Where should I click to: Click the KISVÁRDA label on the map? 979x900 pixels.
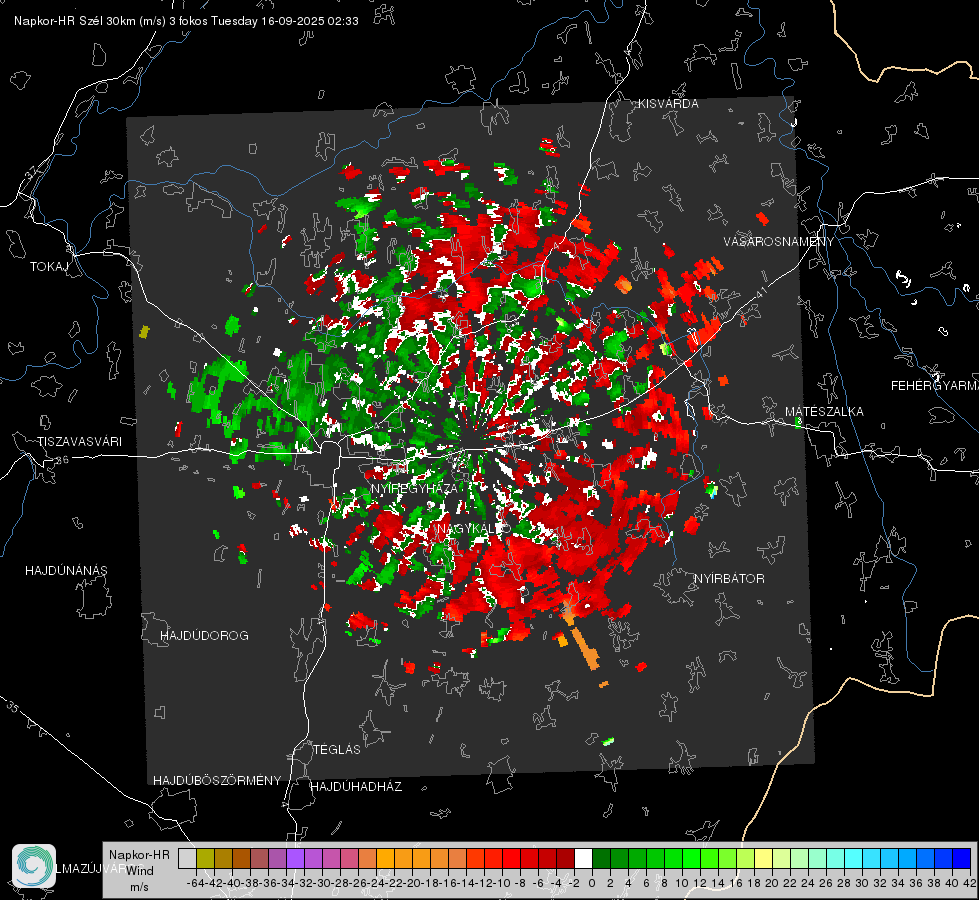pyautogui.click(x=668, y=104)
